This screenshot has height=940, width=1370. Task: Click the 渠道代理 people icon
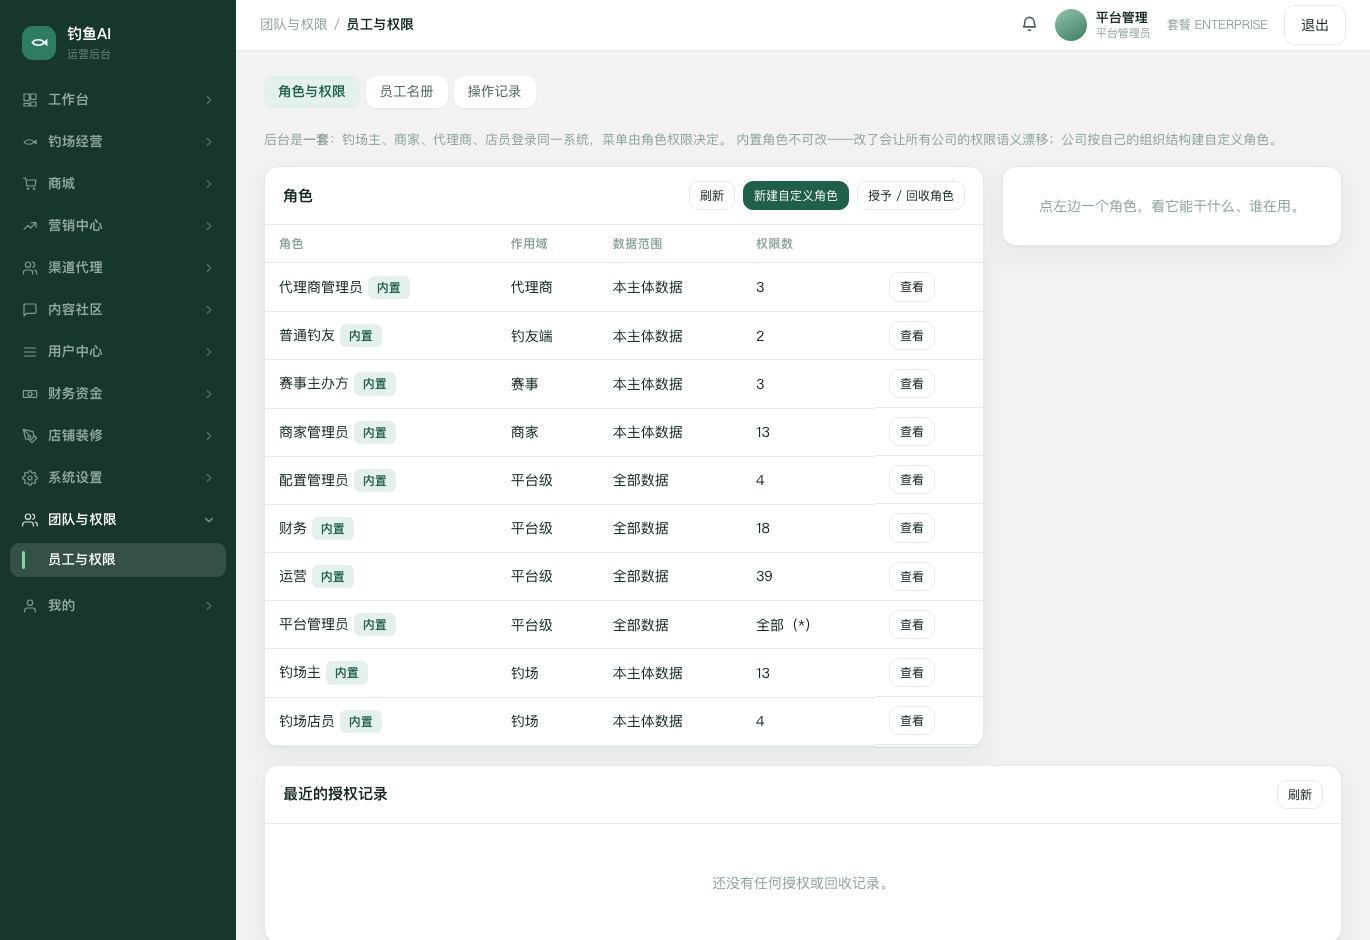point(30,268)
